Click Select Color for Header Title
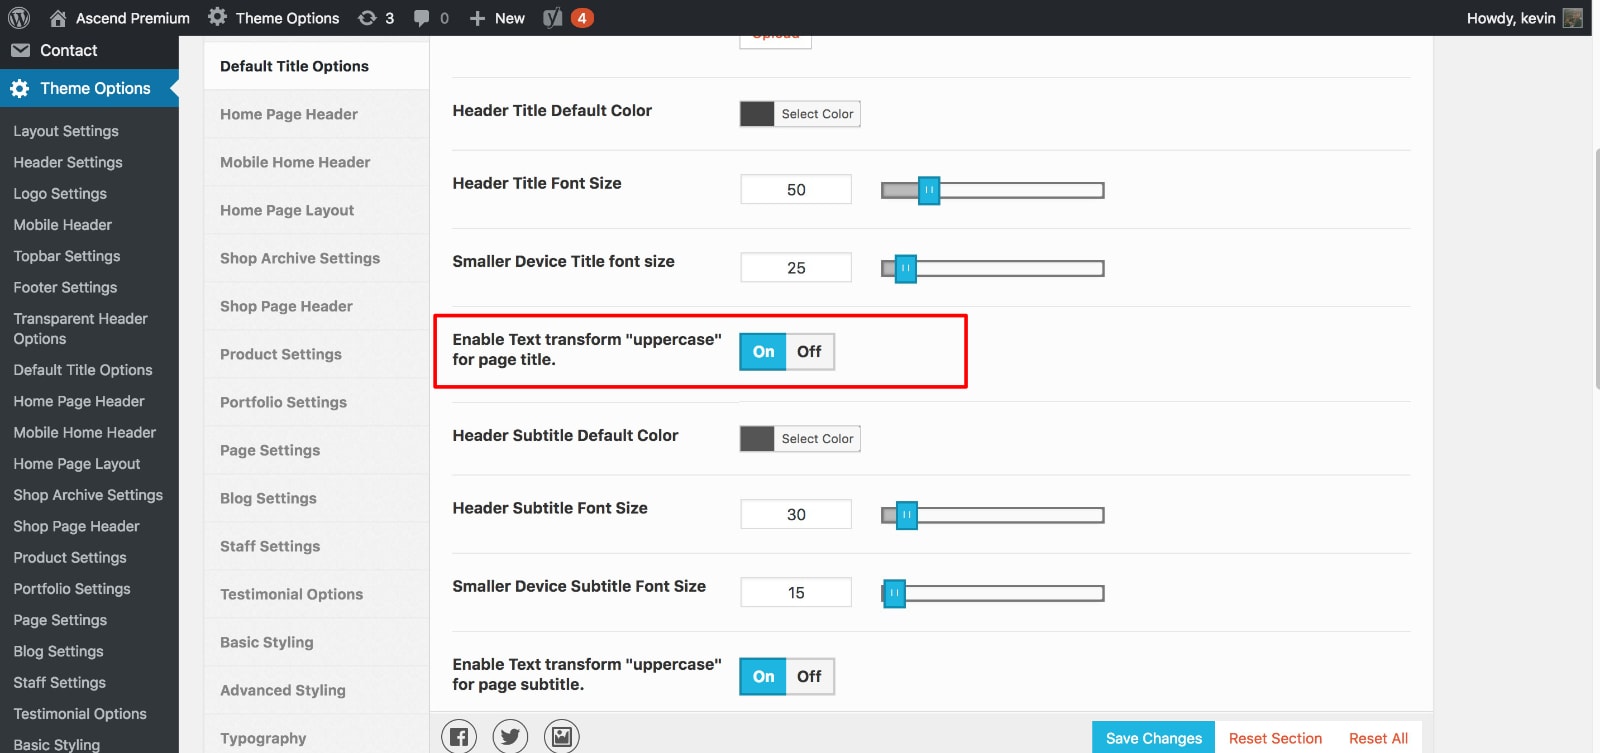The height and width of the screenshot is (753, 1600). coord(817,114)
